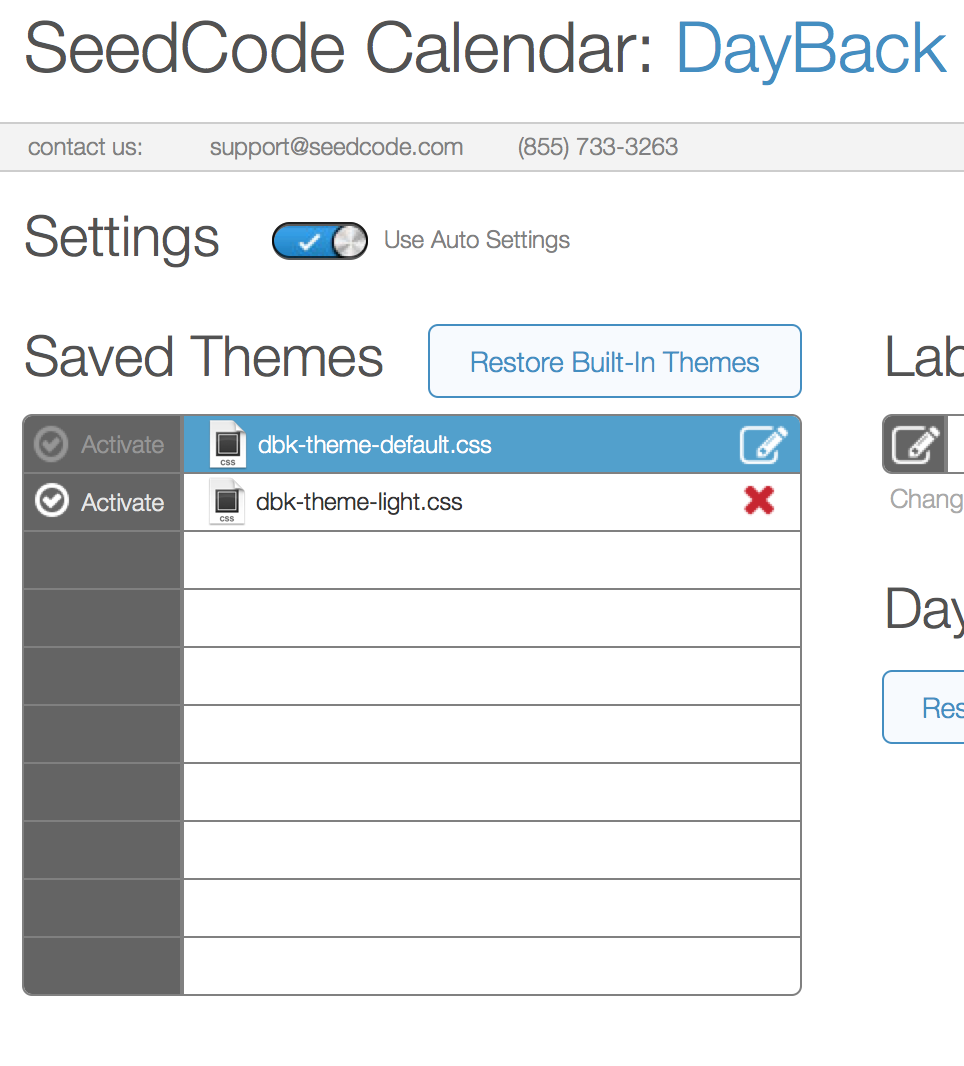
Task: Click Restore Built-In Themes button
Action: point(615,361)
